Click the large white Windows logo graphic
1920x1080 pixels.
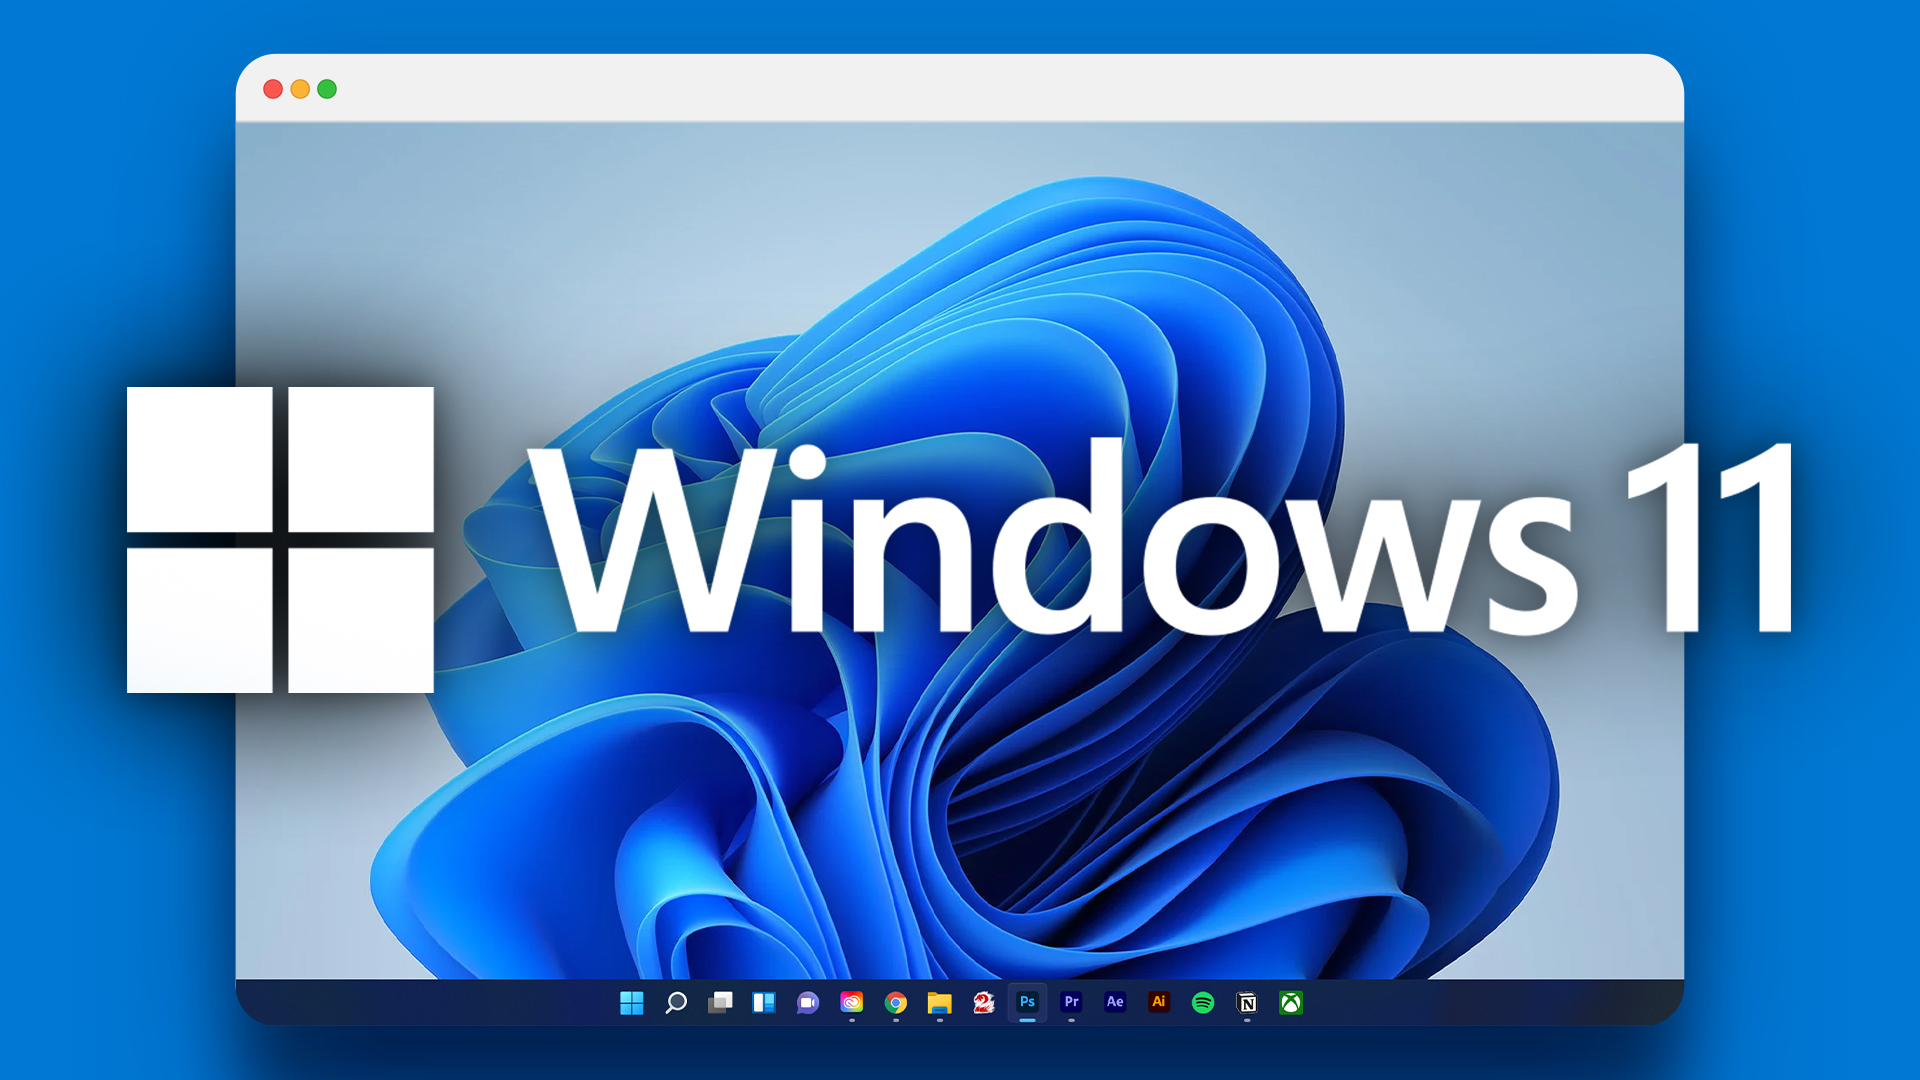click(x=283, y=540)
